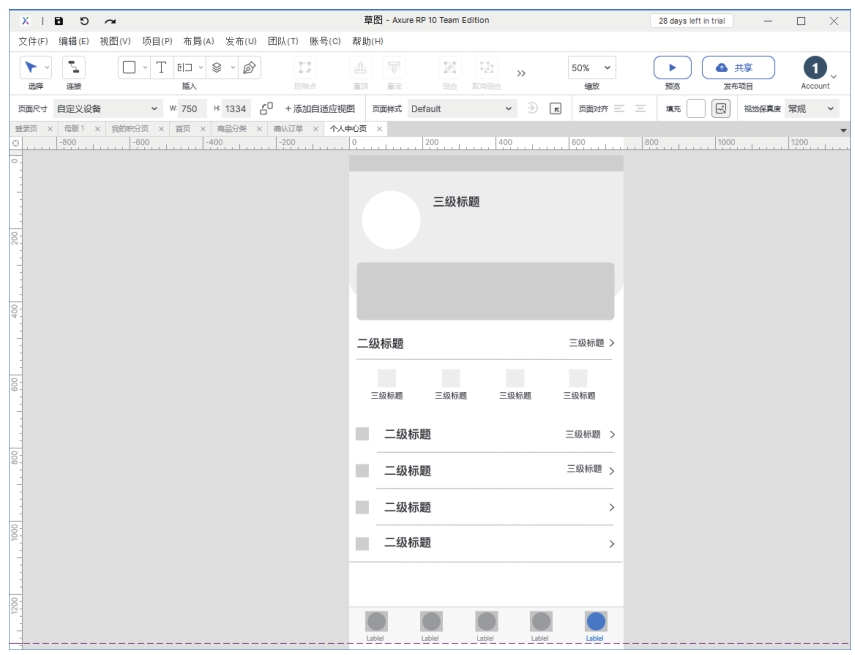Click the rectangle shape tool

pos(129,67)
